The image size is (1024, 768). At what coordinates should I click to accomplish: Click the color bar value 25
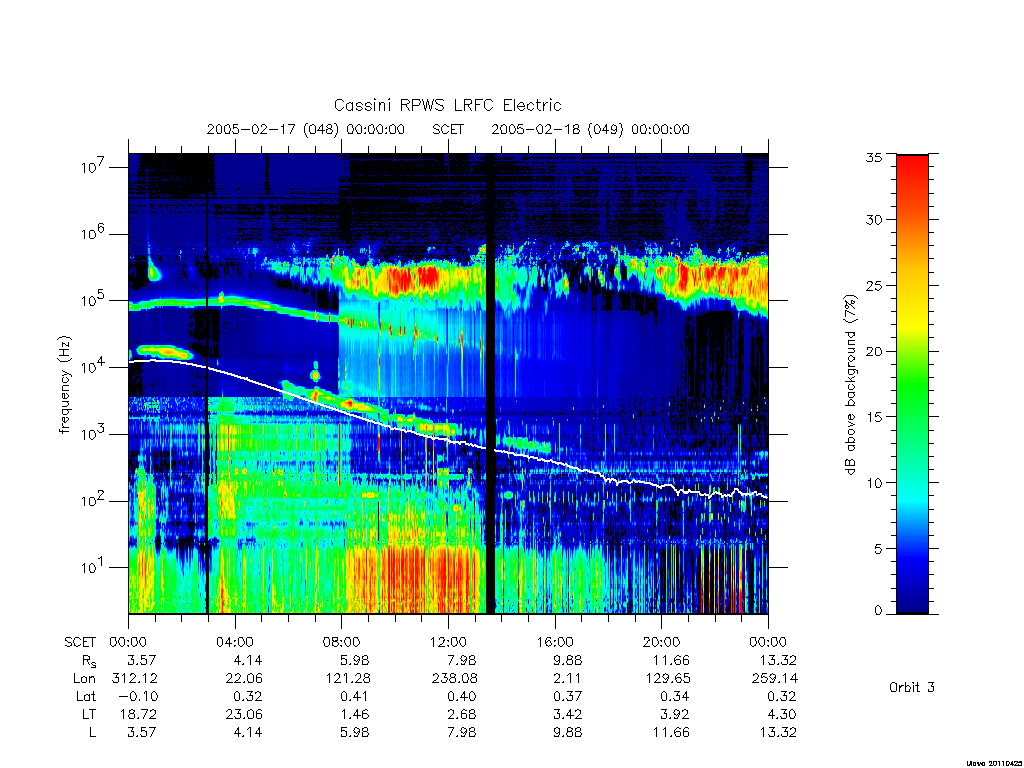[874, 285]
